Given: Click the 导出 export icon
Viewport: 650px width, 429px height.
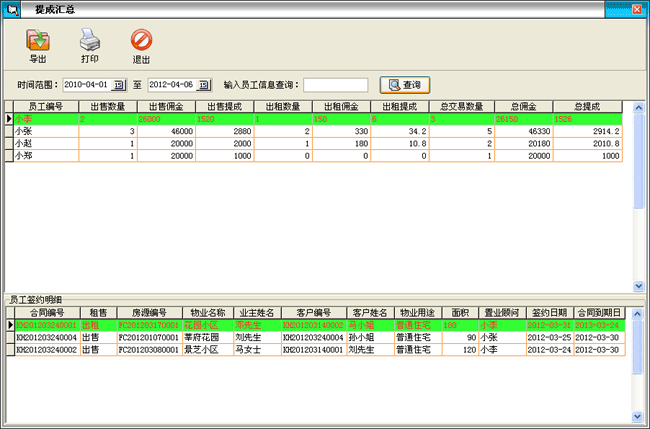Looking at the screenshot, I should tap(38, 41).
